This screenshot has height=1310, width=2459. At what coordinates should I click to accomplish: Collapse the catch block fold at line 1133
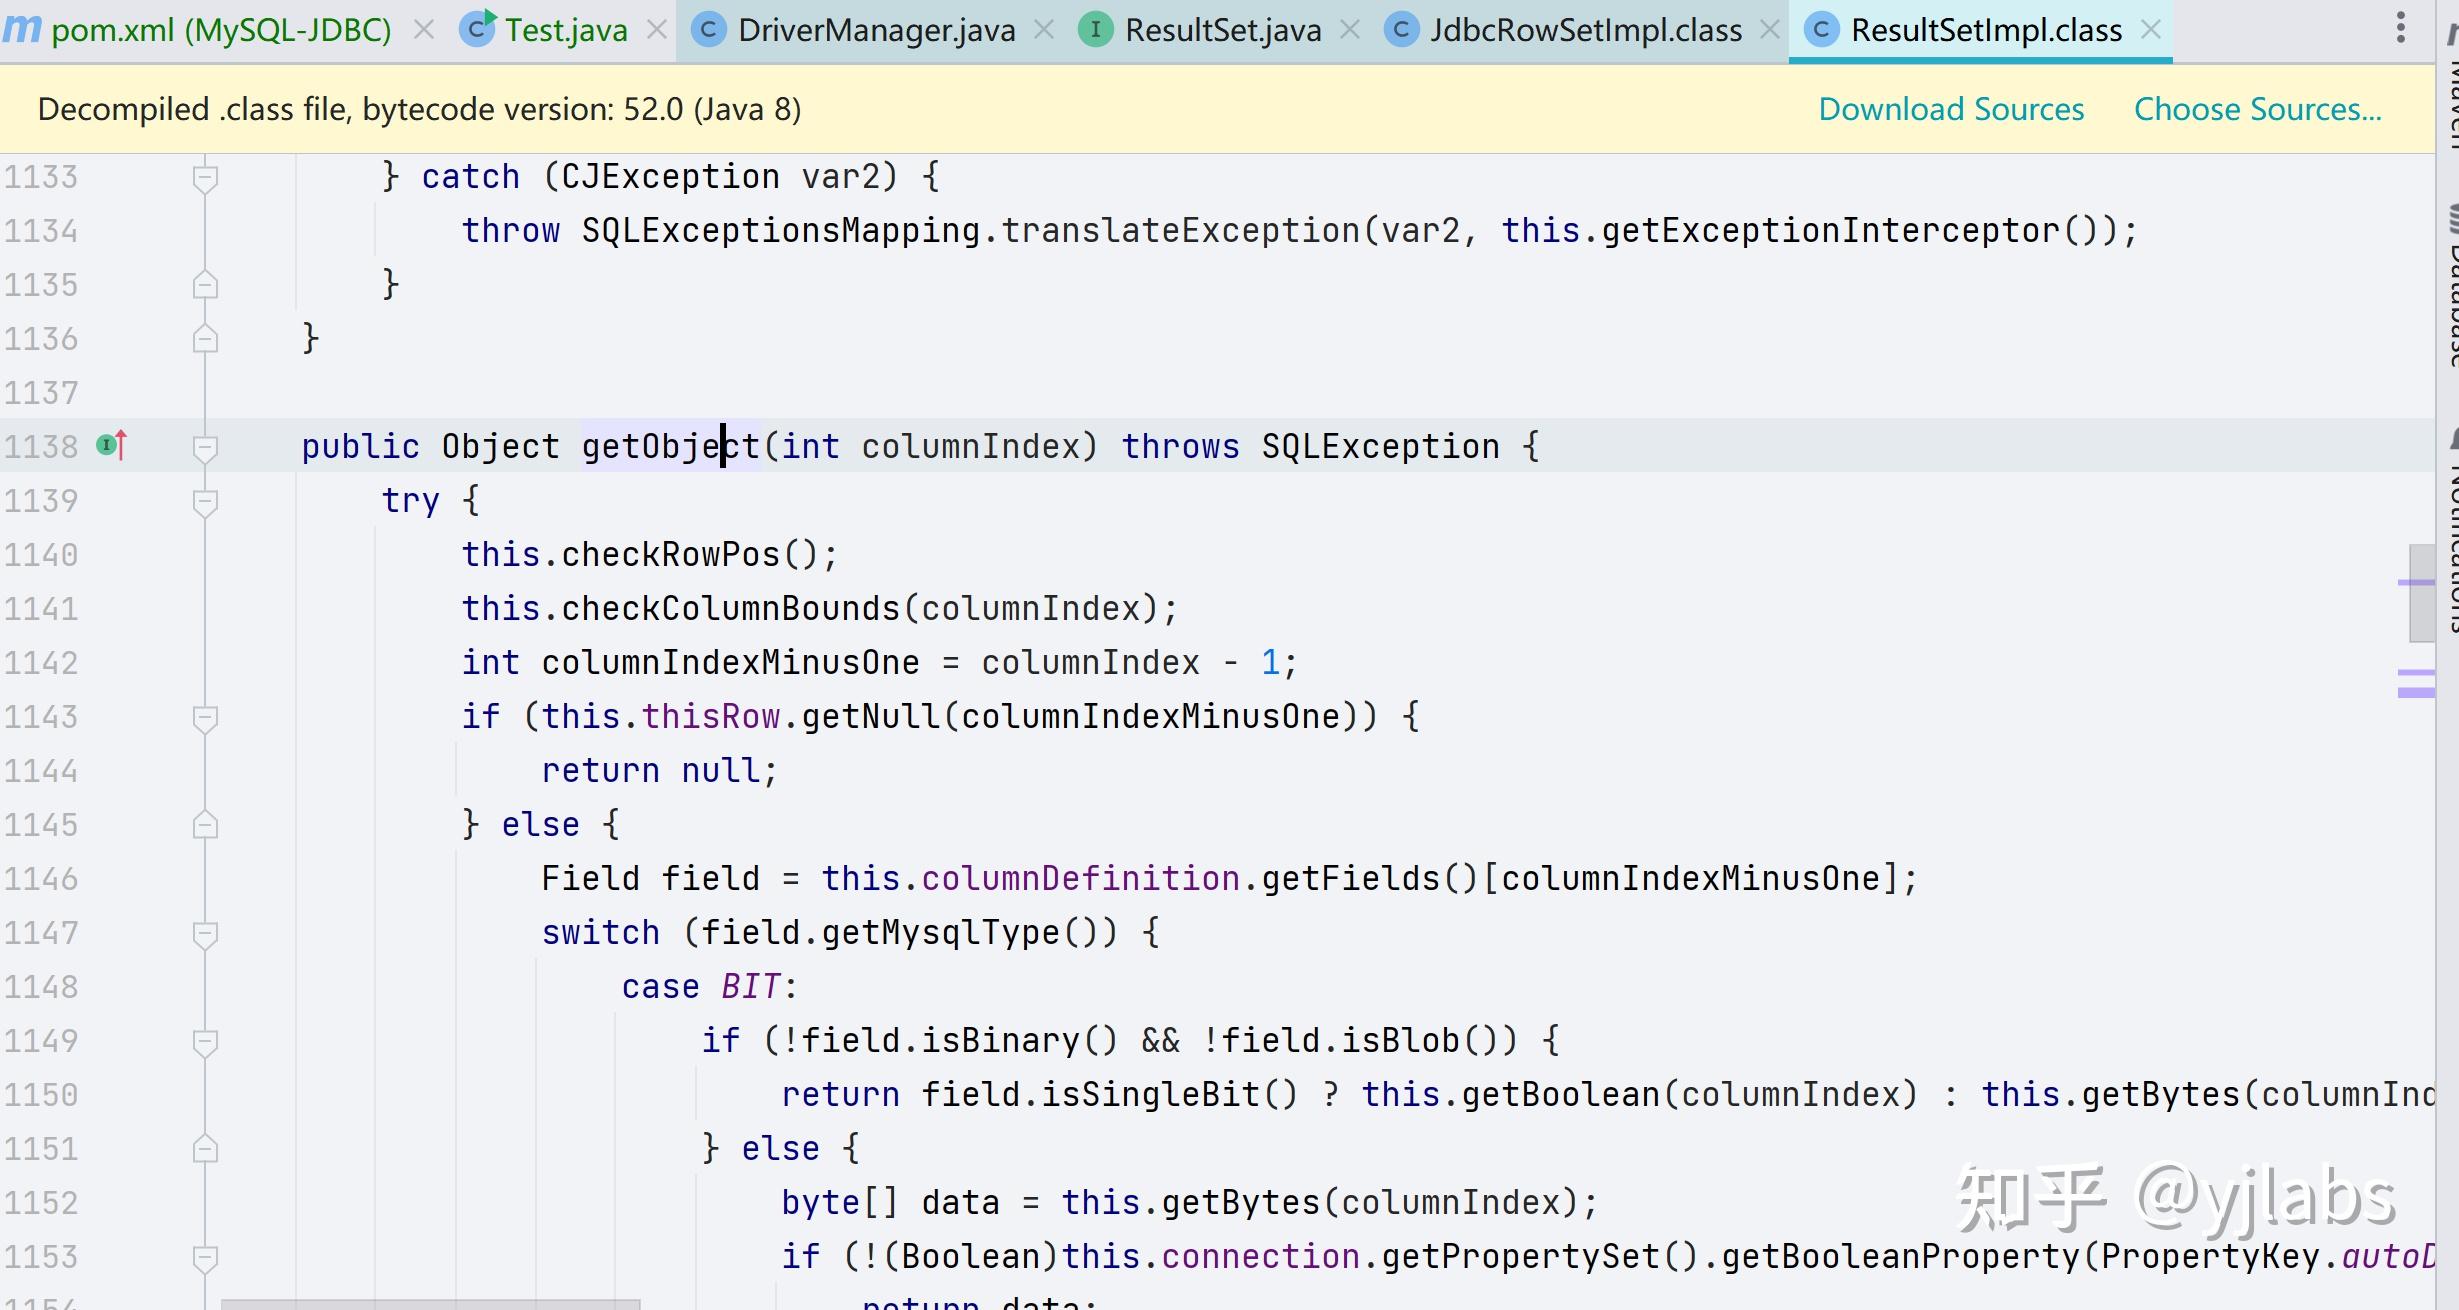(x=205, y=178)
